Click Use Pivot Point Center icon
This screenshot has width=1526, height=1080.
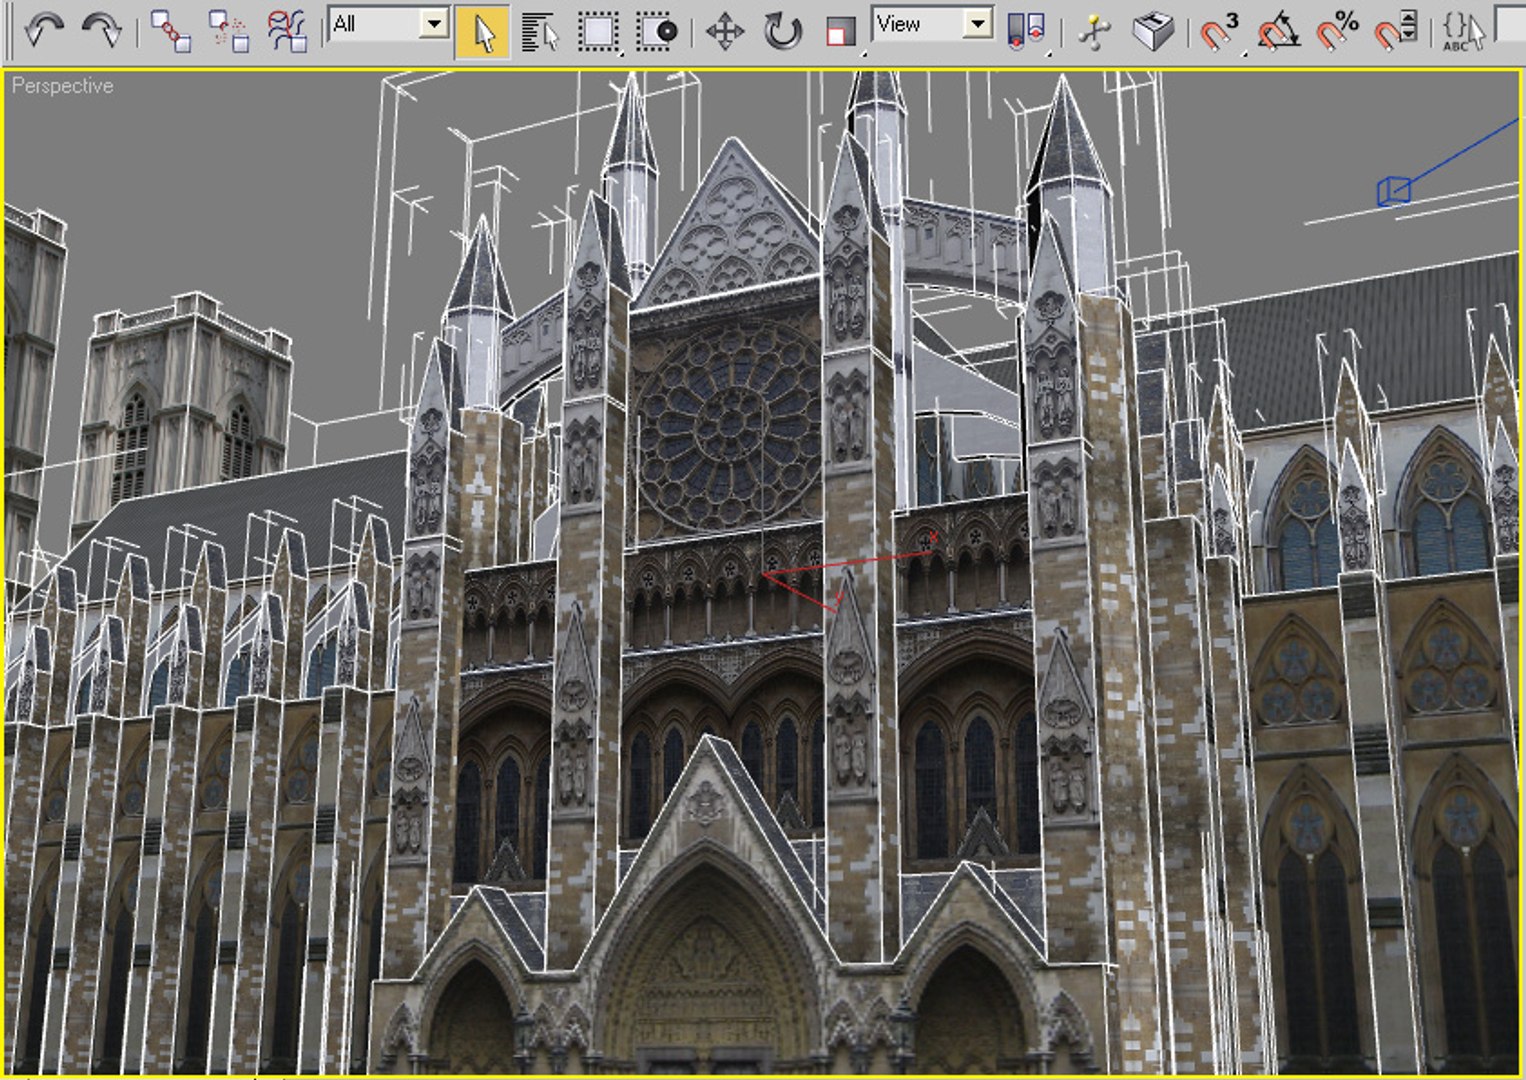coord(1026,31)
